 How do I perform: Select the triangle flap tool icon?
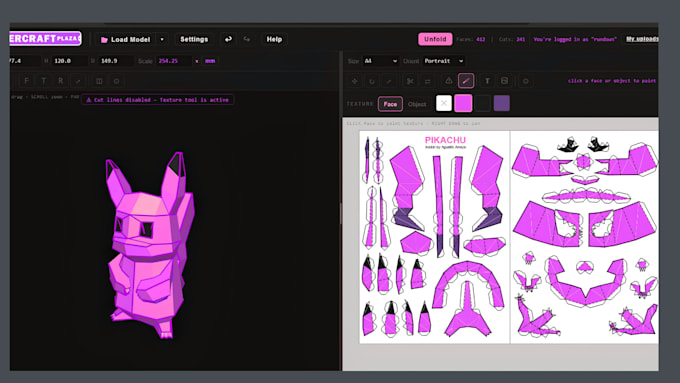coord(449,81)
